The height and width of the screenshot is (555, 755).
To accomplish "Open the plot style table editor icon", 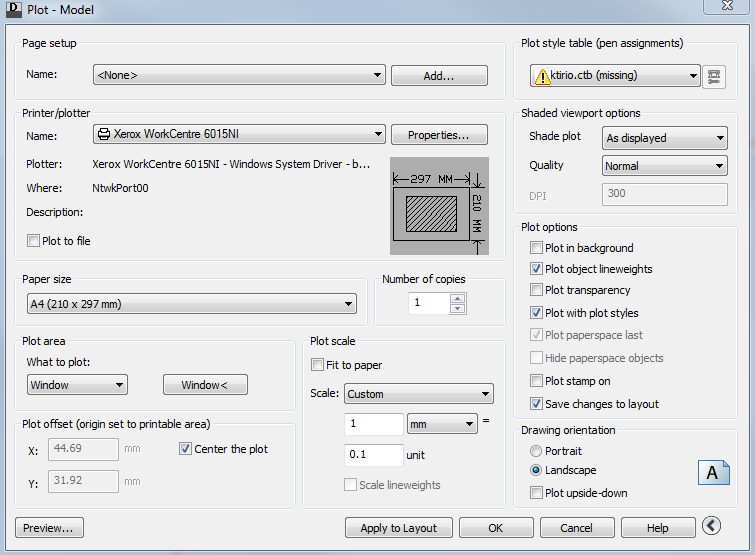I will pos(714,76).
